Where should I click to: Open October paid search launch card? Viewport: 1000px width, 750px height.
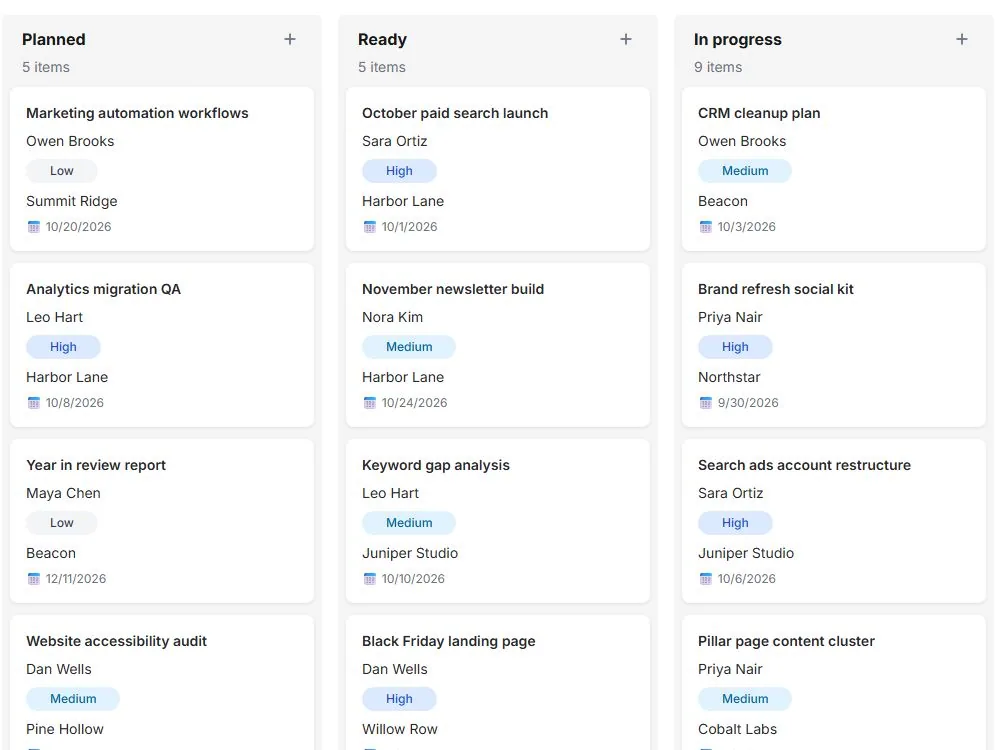tap(498, 169)
